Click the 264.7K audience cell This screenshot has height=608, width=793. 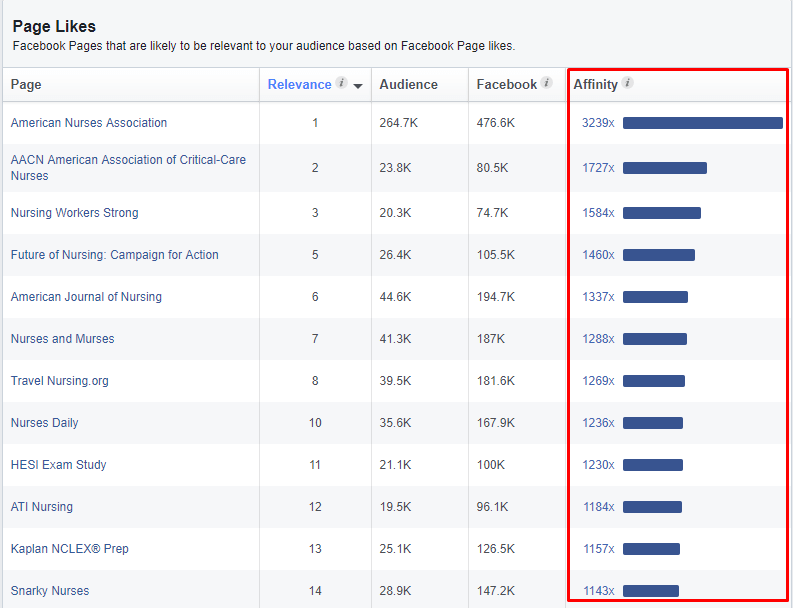399,123
